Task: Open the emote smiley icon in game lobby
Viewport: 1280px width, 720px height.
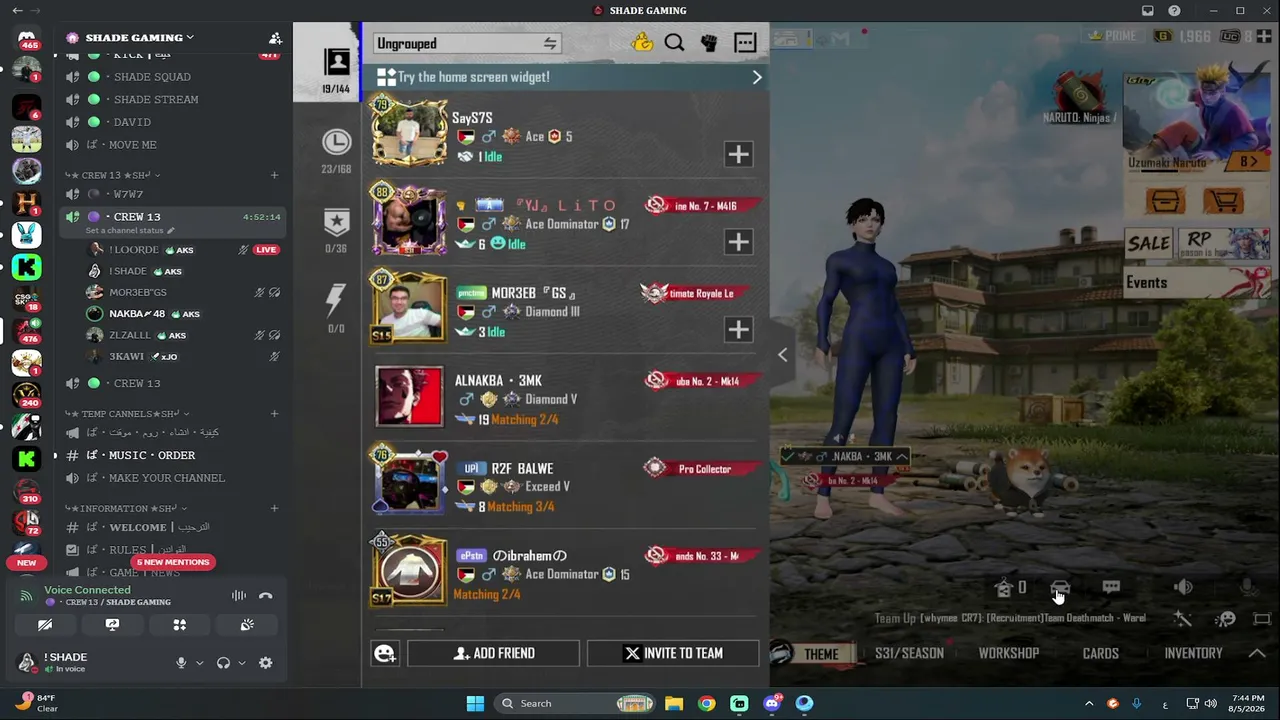Action: point(1226,619)
